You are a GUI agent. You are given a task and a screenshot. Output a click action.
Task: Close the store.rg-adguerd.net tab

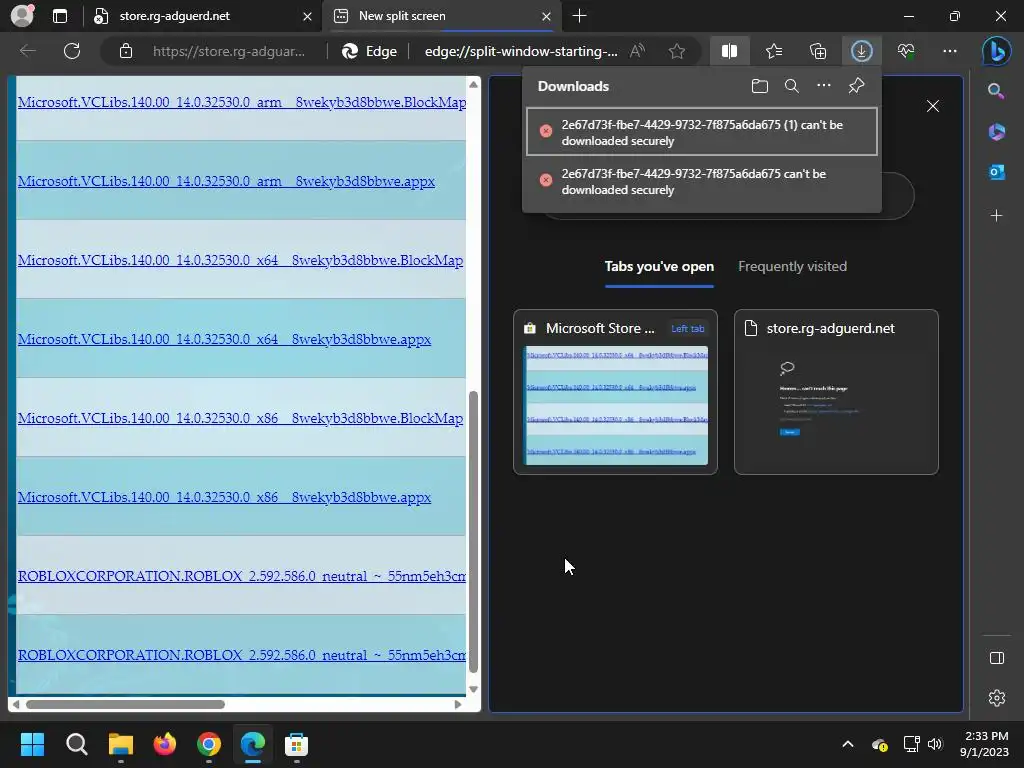pyautogui.click(x=307, y=16)
